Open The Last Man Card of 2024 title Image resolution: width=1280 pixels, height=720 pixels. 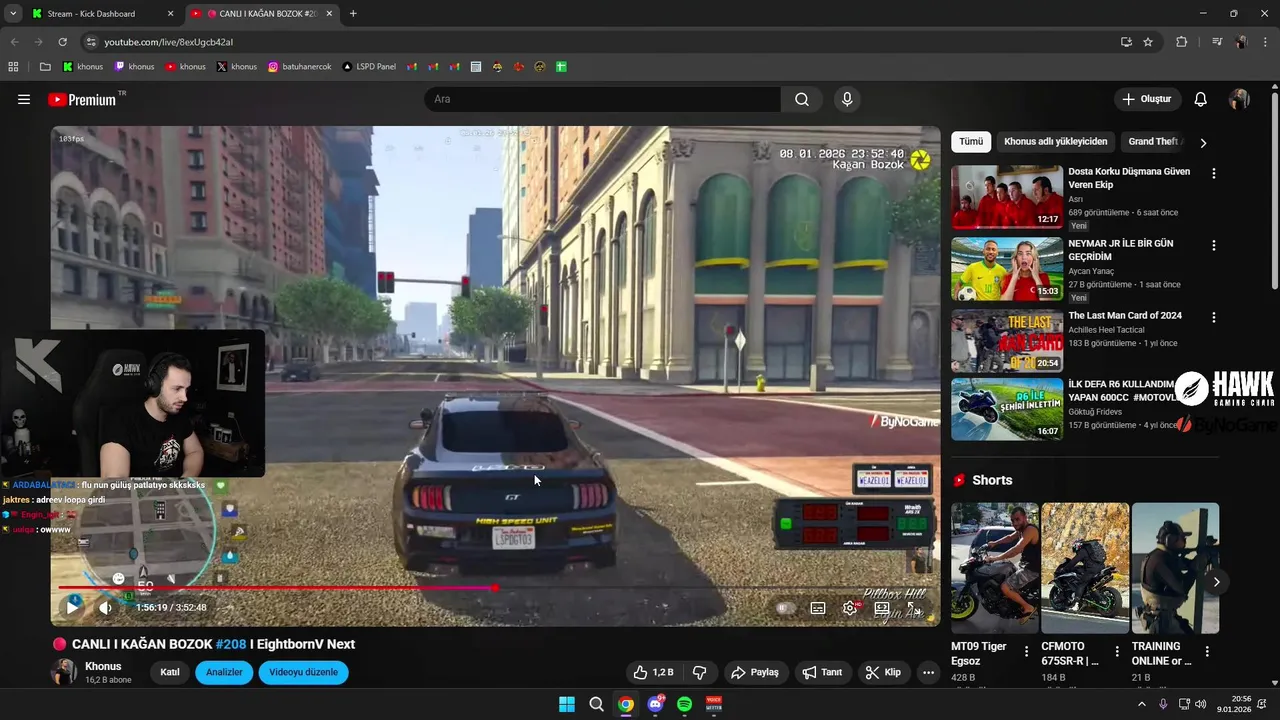1125,315
